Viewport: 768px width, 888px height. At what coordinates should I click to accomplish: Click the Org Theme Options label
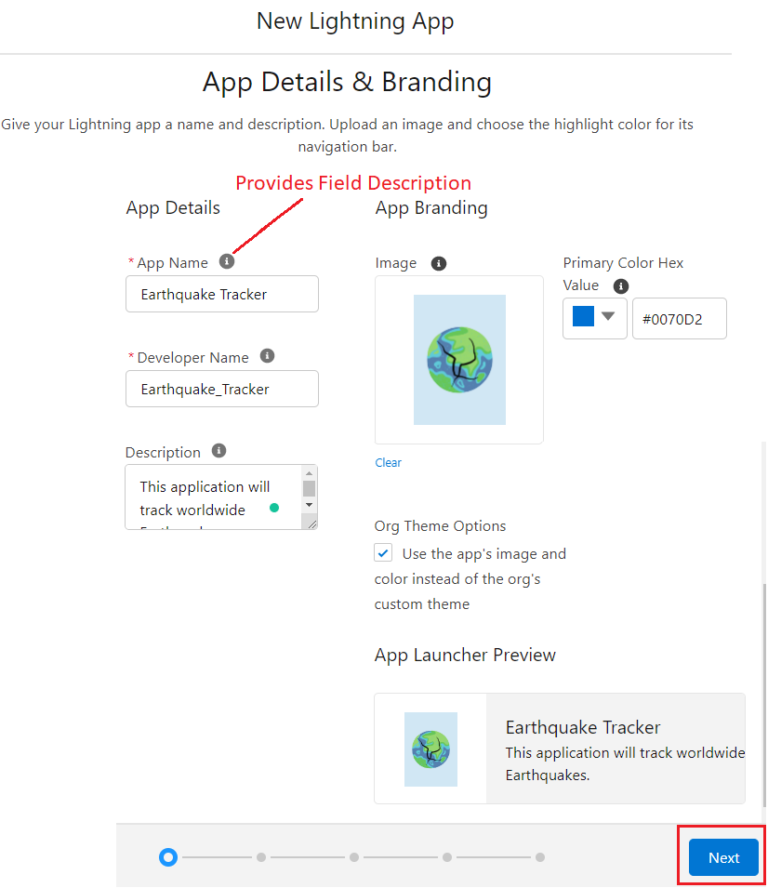pyautogui.click(x=440, y=526)
